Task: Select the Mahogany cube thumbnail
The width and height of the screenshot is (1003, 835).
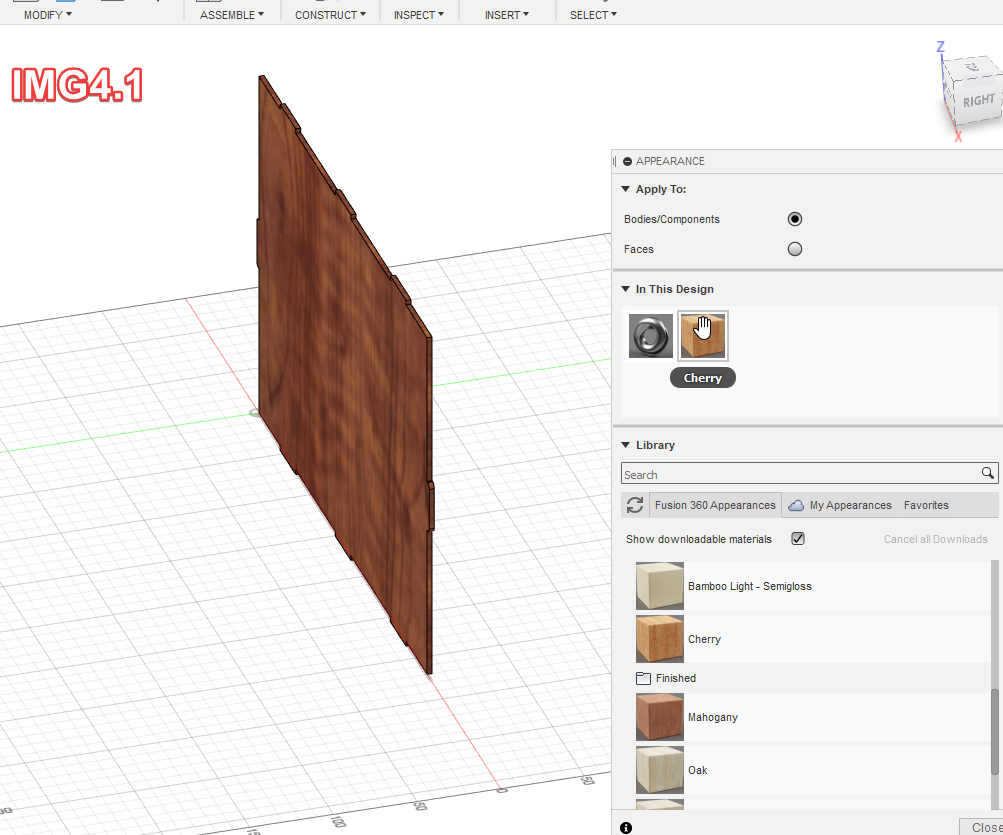Action: click(659, 717)
